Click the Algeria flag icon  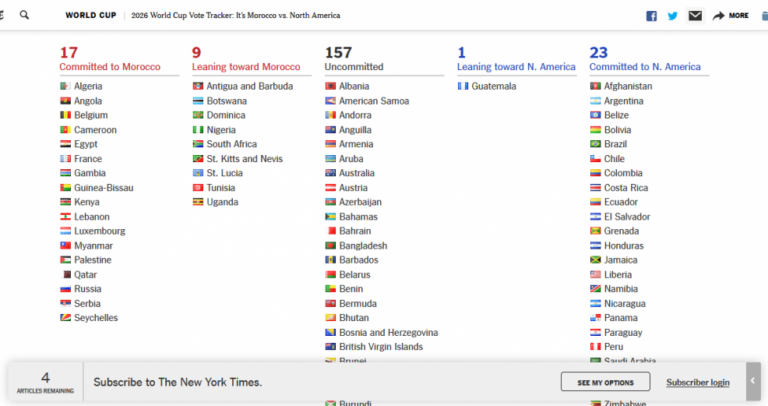pyautogui.click(x=65, y=86)
